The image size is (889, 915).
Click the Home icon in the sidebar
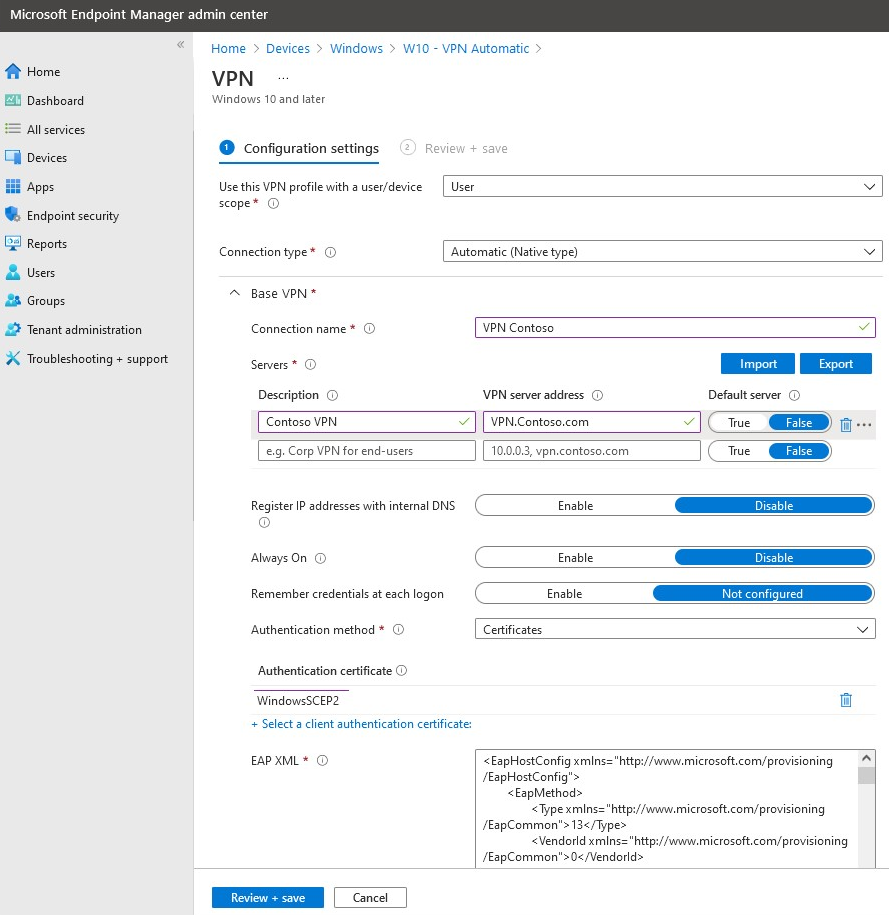coord(13,71)
